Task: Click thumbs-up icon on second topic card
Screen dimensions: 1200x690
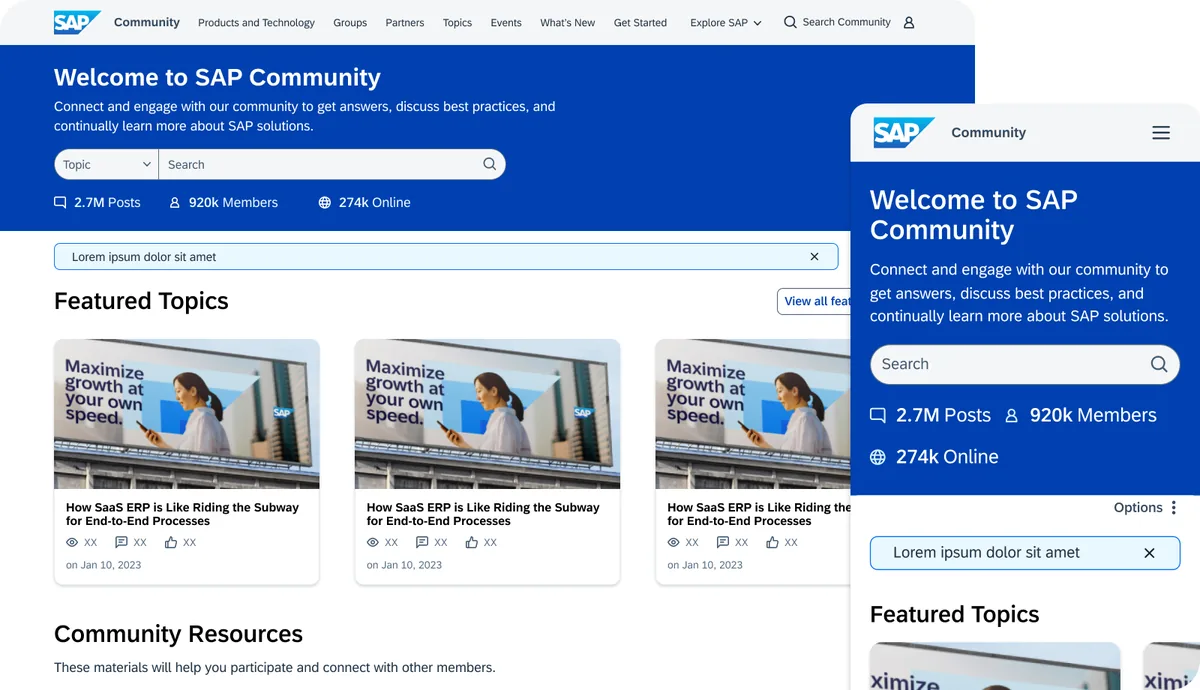Action: point(472,542)
